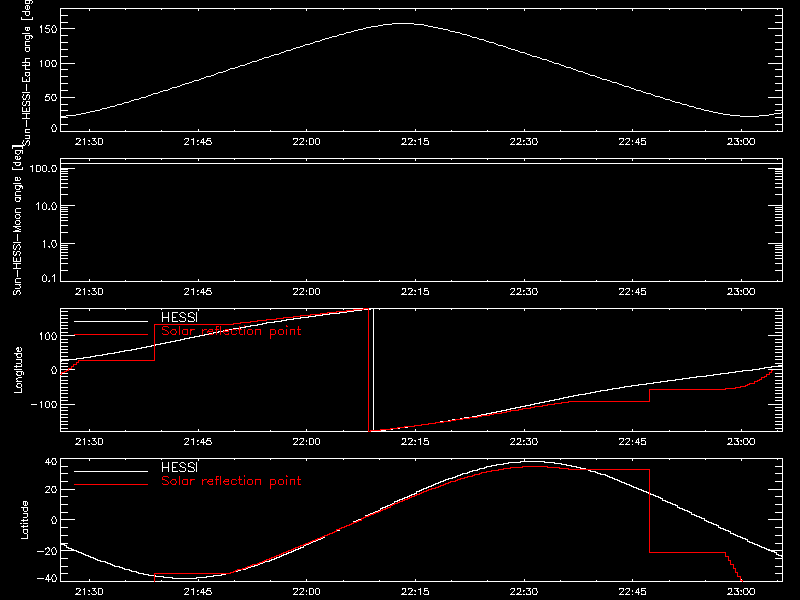Click 22:00 time label below Latitude plot

[x=307, y=592]
